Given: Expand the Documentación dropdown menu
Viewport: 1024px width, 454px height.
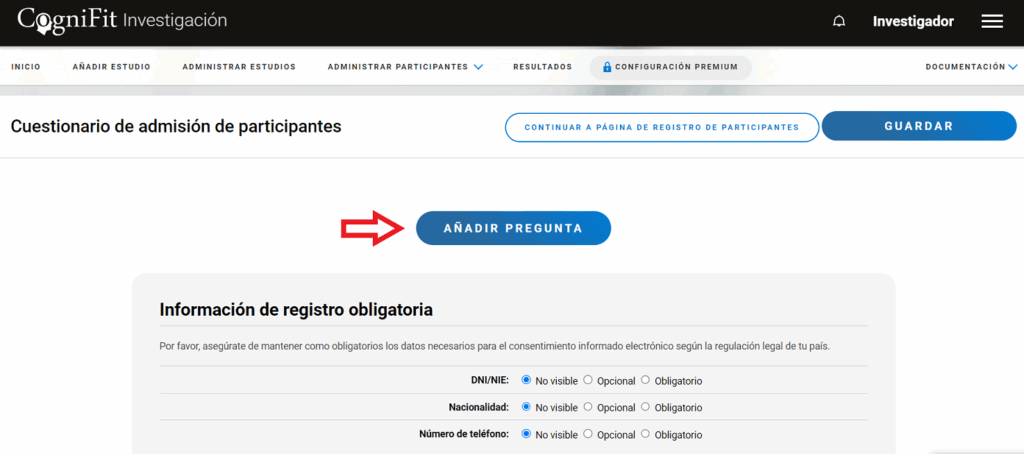Looking at the screenshot, I should [970, 67].
